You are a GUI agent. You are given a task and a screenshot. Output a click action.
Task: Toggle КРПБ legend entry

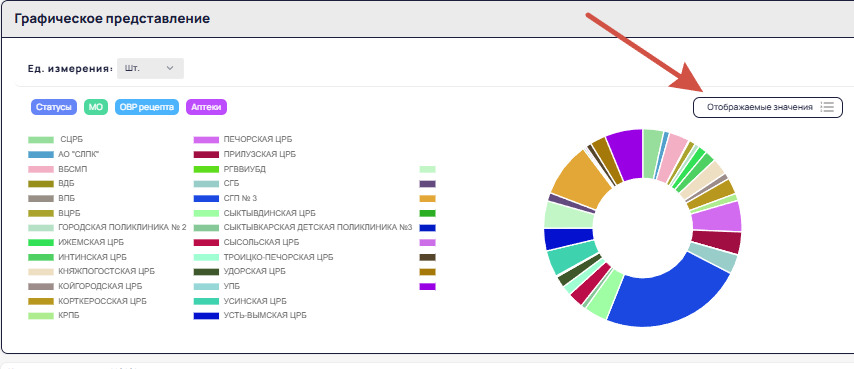coord(54,316)
